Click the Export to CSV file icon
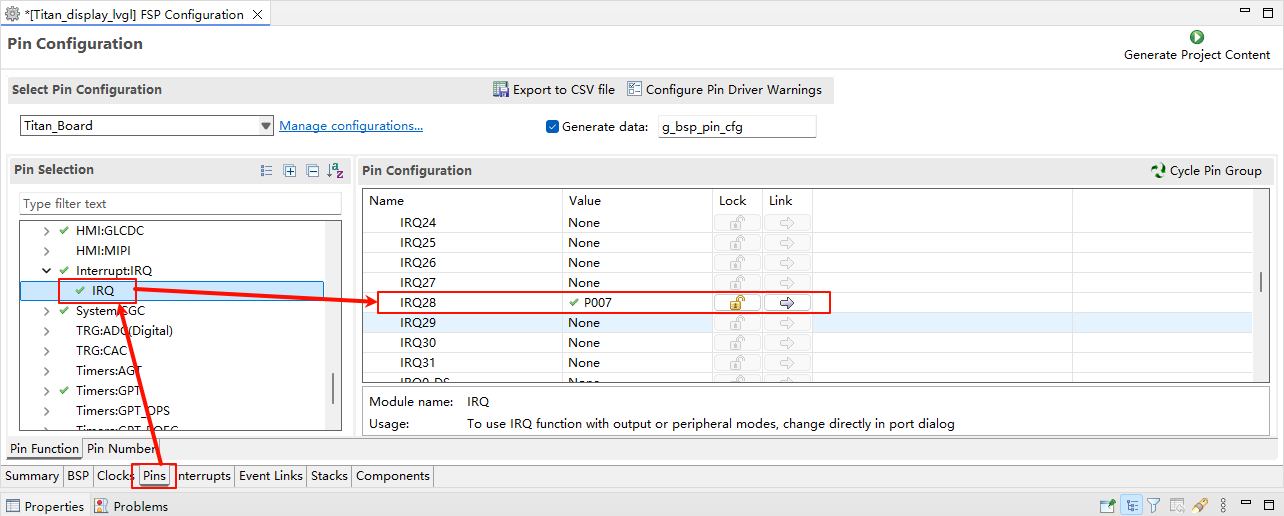The width and height of the screenshot is (1284, 516). [501, 90]
